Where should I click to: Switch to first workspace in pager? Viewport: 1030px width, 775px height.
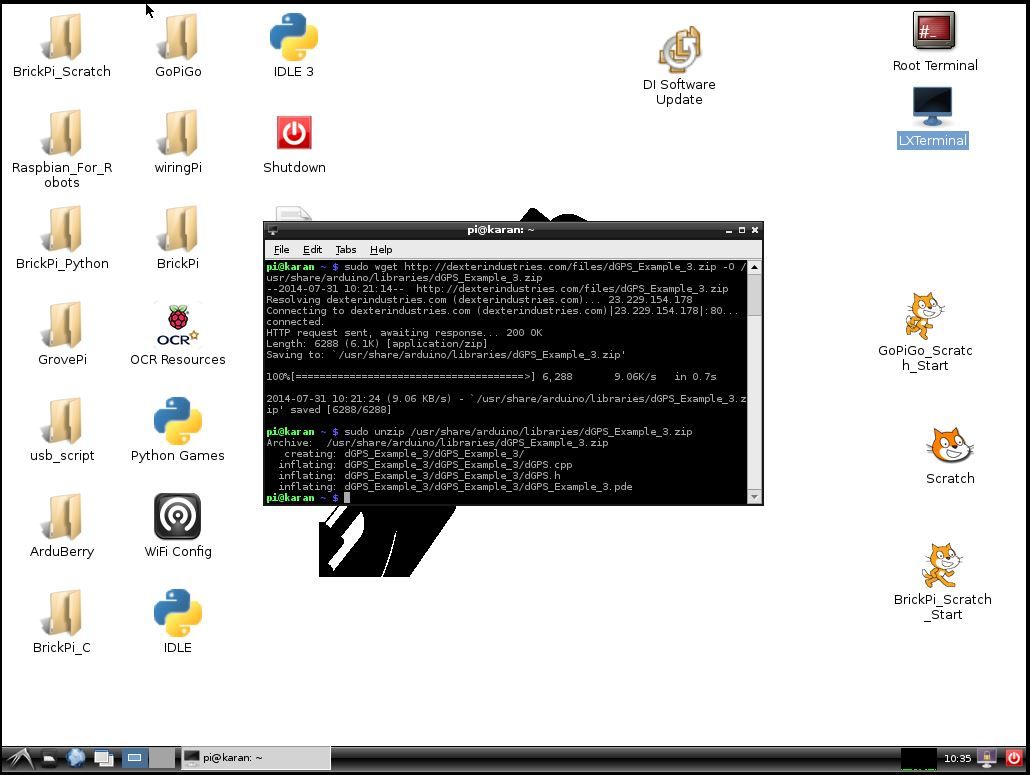[135, 758]
